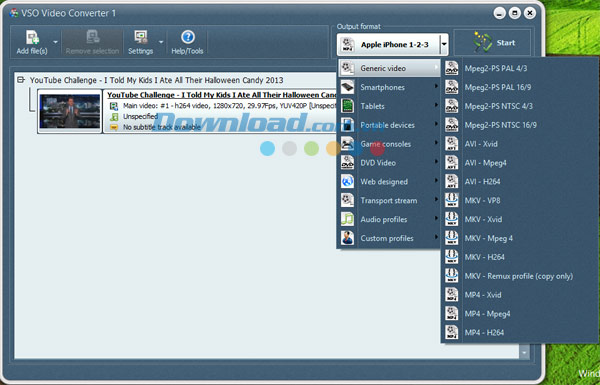Screen dimensions: 600x385
Task: Click the No subtitle track available text
Action: (161, 127)
